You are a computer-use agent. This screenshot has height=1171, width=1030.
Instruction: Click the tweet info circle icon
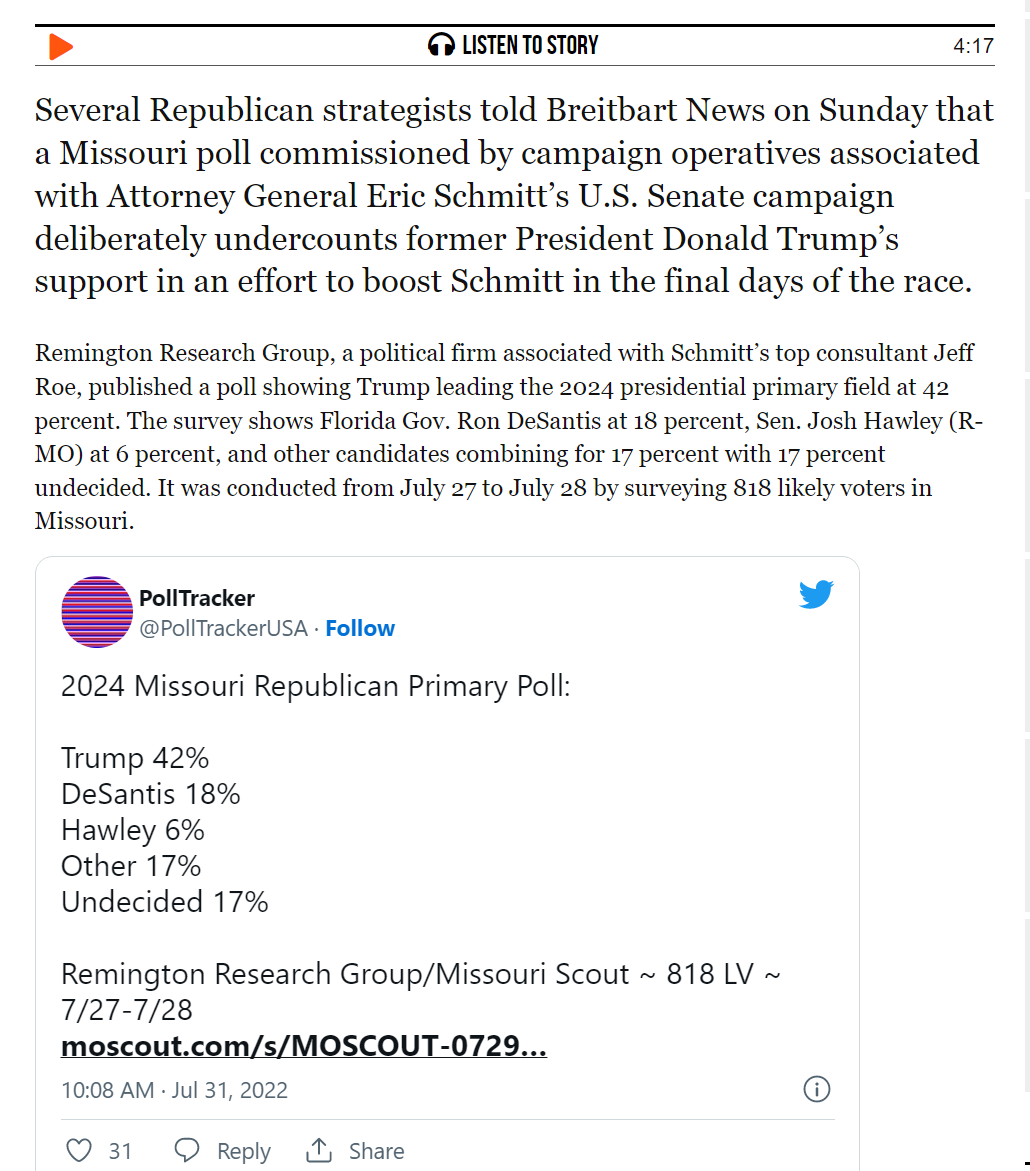817,1089
